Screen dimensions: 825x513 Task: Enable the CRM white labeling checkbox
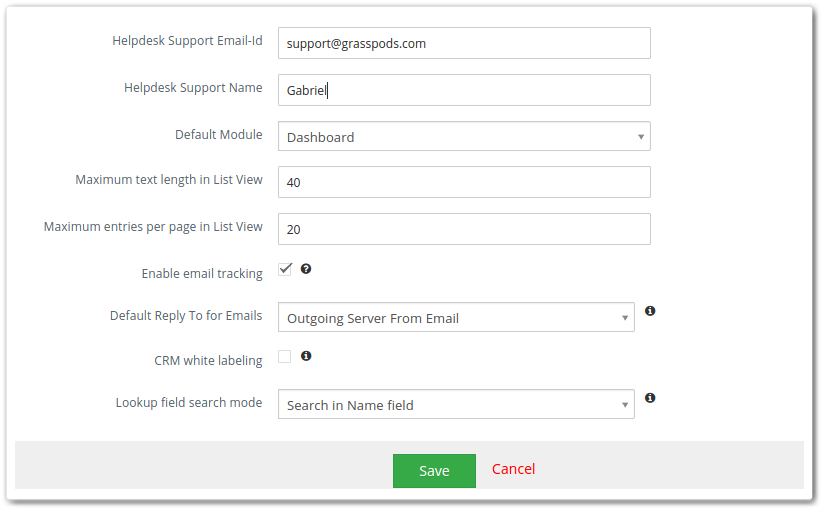point(285,356)
